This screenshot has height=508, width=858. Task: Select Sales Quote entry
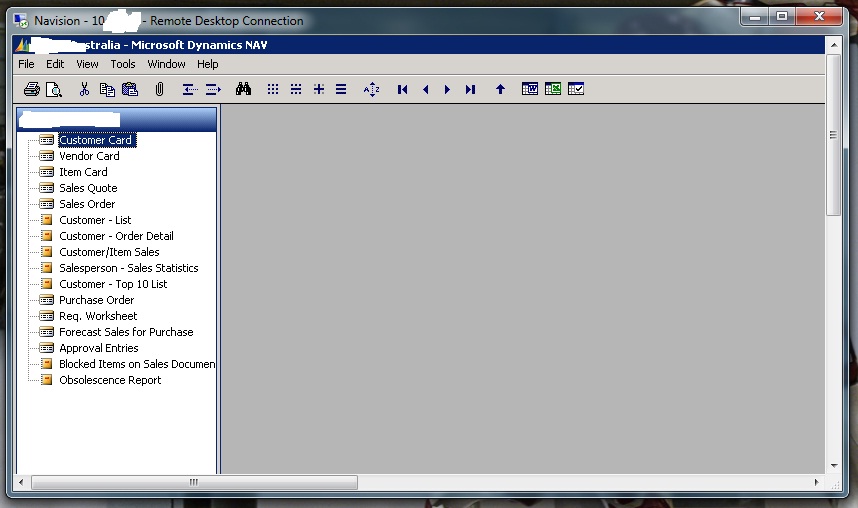pyautogui.click(x=88, y=188)
